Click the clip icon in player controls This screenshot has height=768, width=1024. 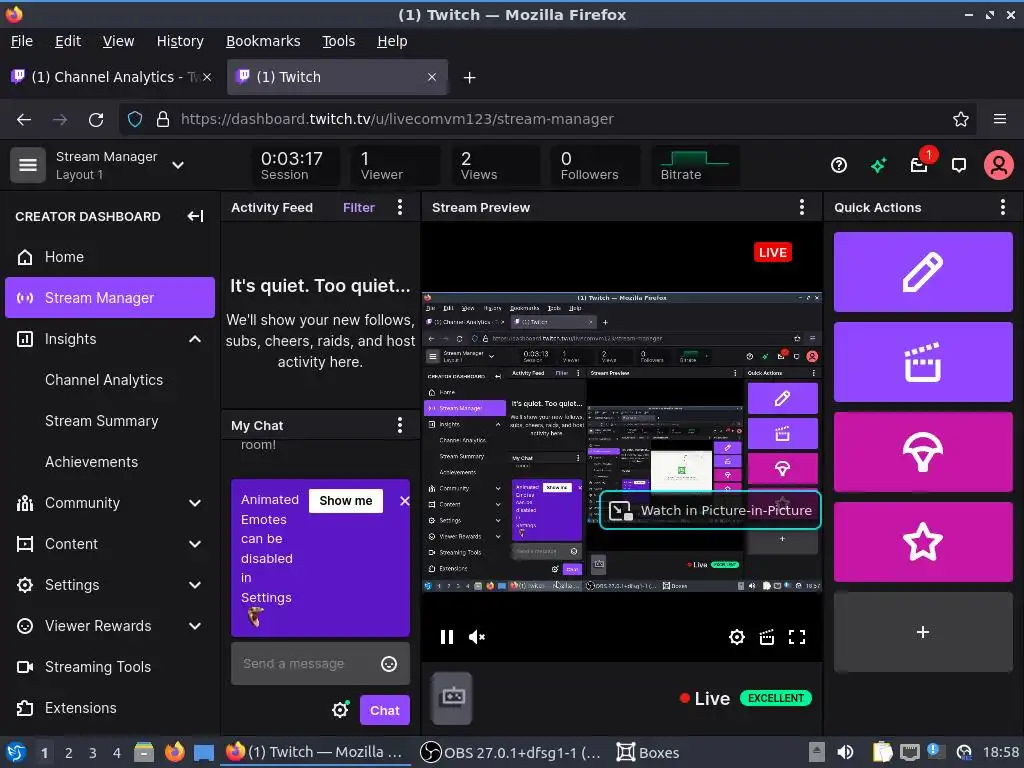point(767,637)
